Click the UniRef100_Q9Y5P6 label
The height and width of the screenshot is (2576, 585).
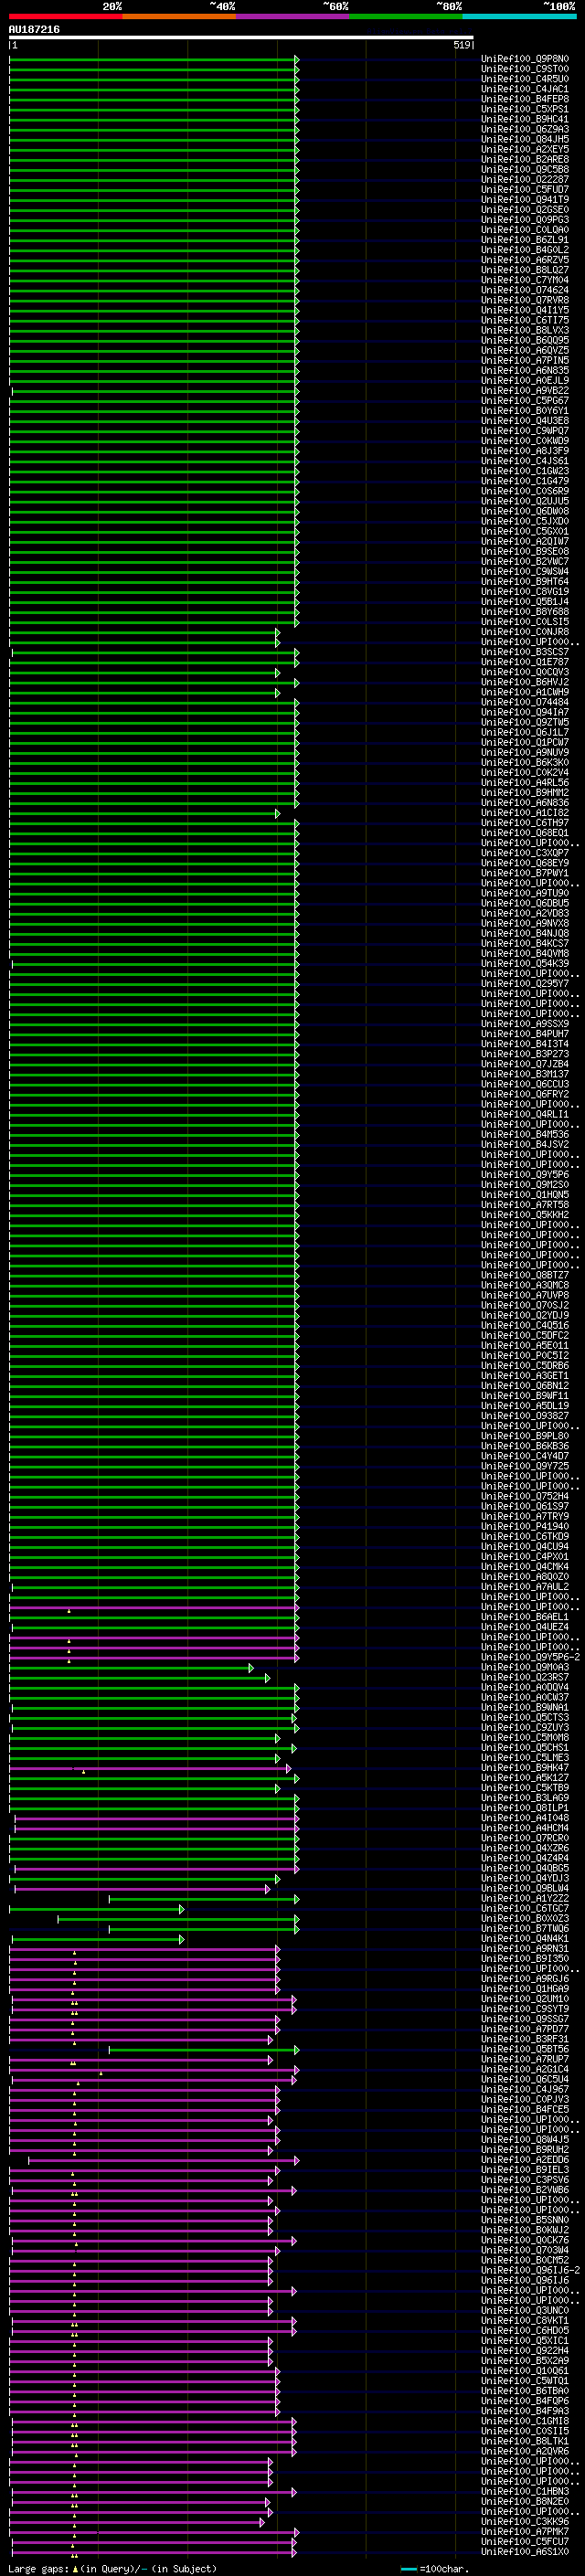524,1175
